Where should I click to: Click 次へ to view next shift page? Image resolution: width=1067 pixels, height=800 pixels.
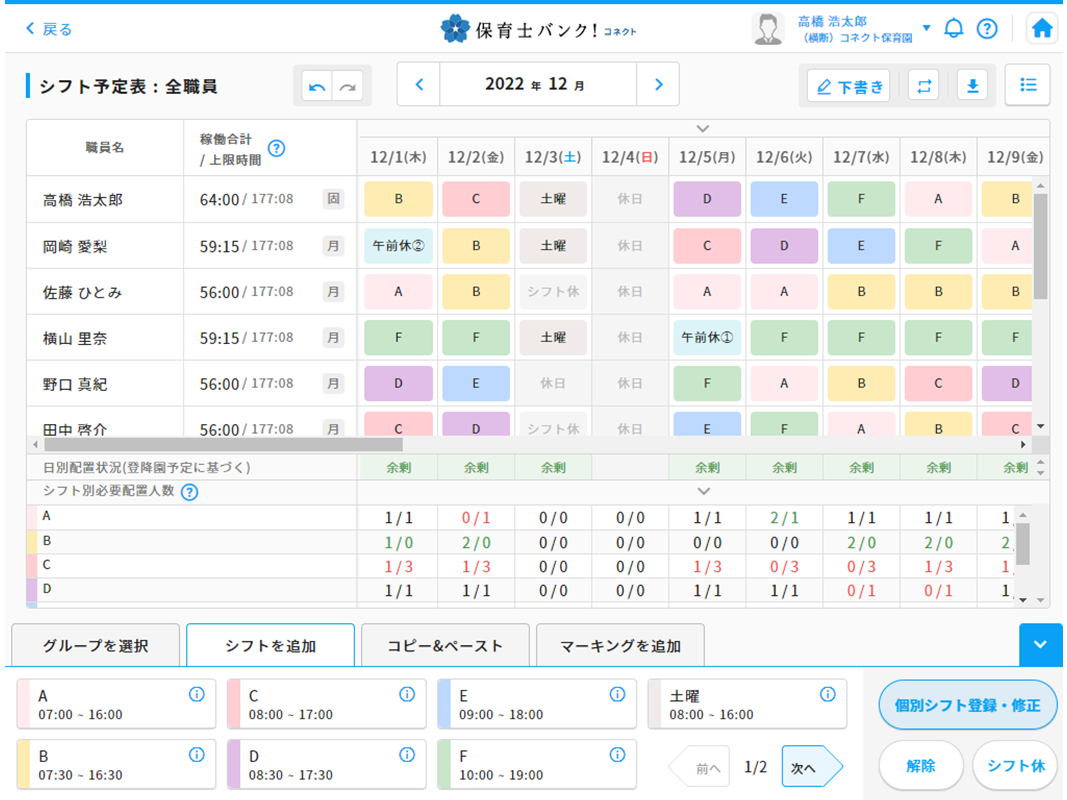810,767
